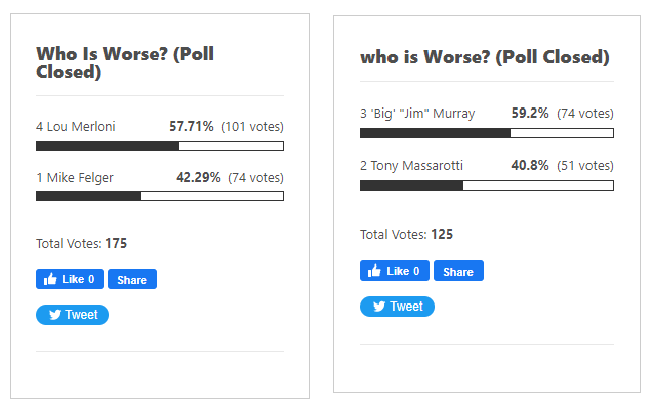Select the "1 Mike Felger" option label
665x409 pixels.
point(75,178)
